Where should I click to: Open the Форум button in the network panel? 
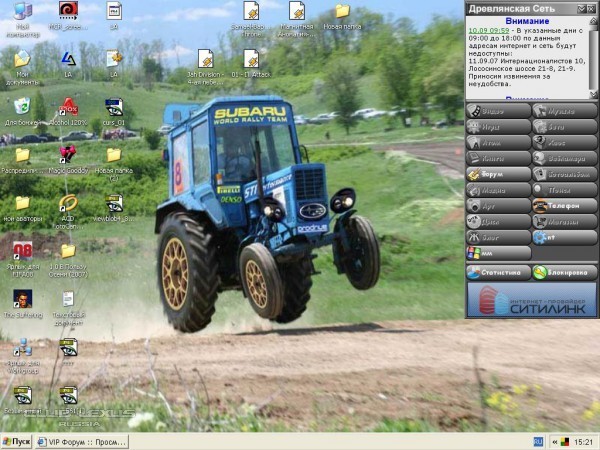pyautogui.click(x=498, y=174)
